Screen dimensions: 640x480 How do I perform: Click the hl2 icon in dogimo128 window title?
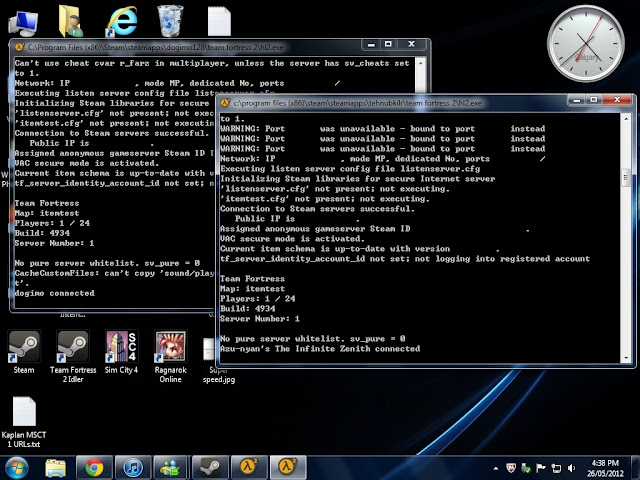19,47
